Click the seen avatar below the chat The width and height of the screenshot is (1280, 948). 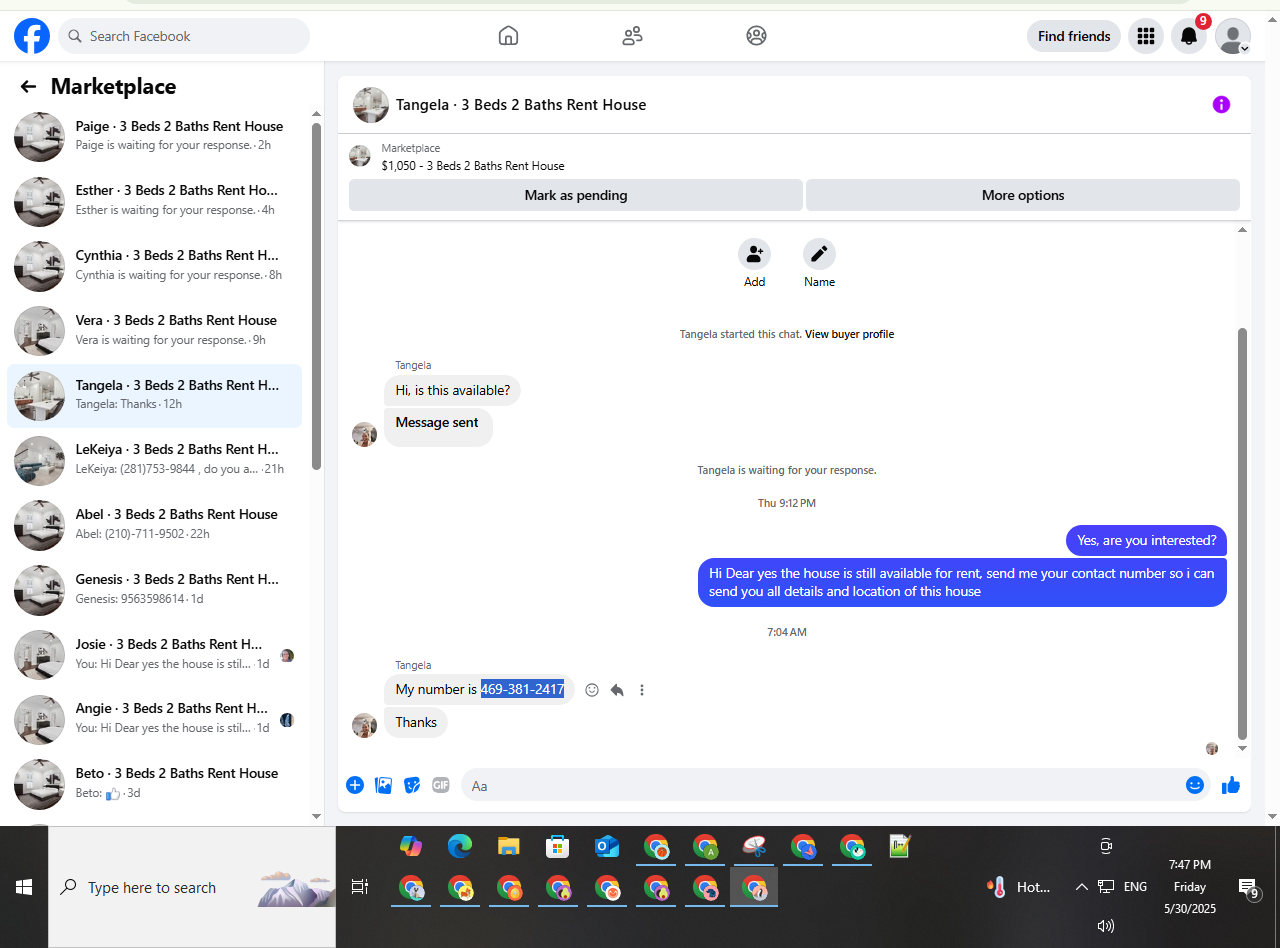[1212, 748]
